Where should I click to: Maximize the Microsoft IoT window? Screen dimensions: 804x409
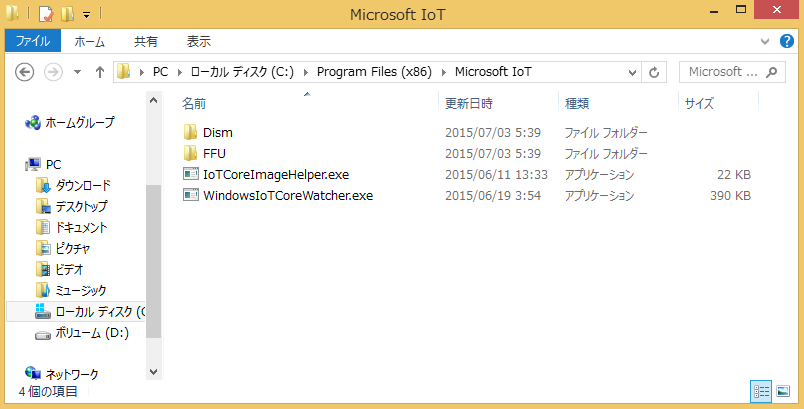pos(741,9)
